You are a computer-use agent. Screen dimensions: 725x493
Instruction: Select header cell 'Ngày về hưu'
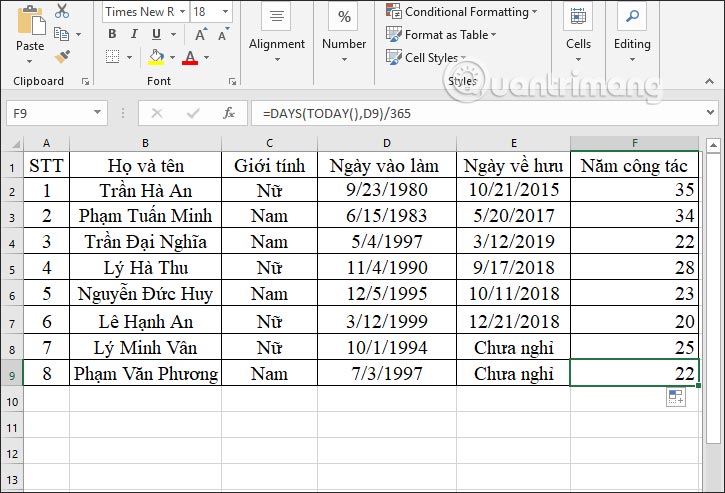click(513, 166)
